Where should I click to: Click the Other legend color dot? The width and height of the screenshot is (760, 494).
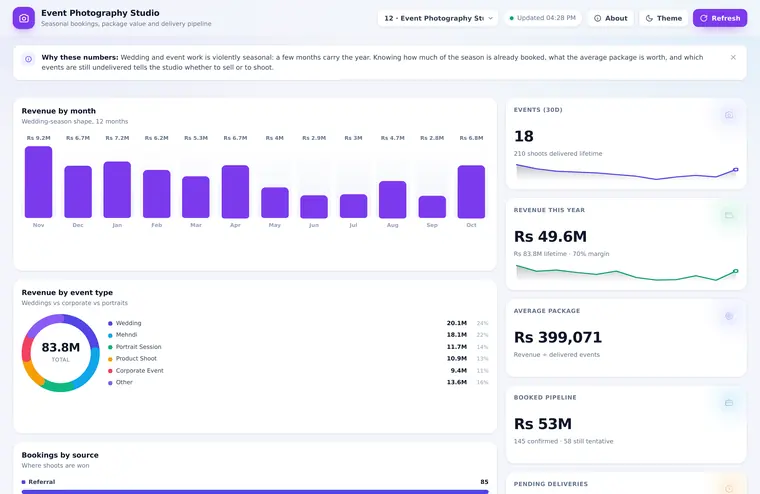(x=110, y=382)
